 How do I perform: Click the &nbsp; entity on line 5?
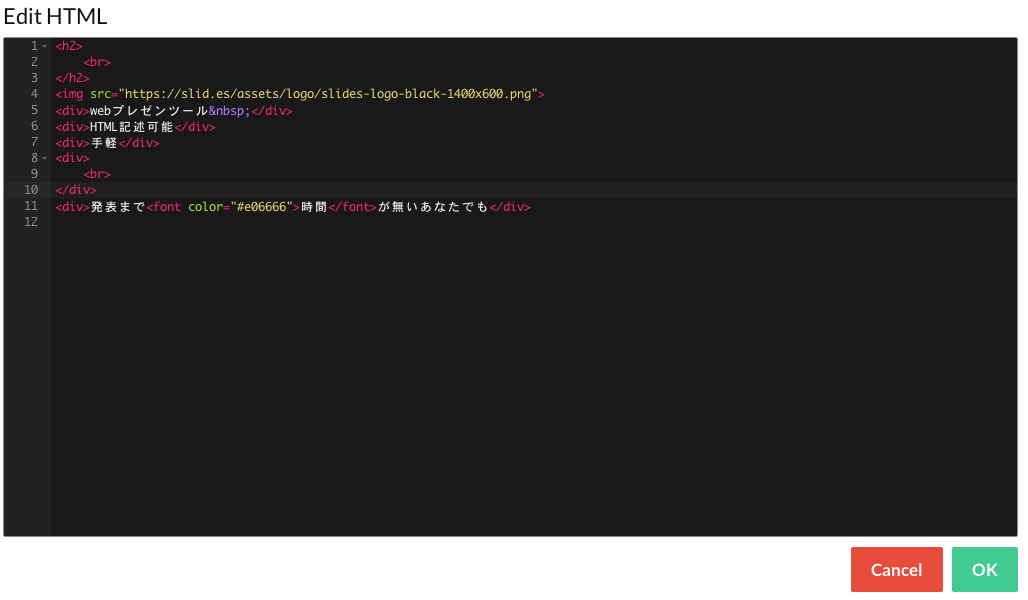(x=229, y=111)
